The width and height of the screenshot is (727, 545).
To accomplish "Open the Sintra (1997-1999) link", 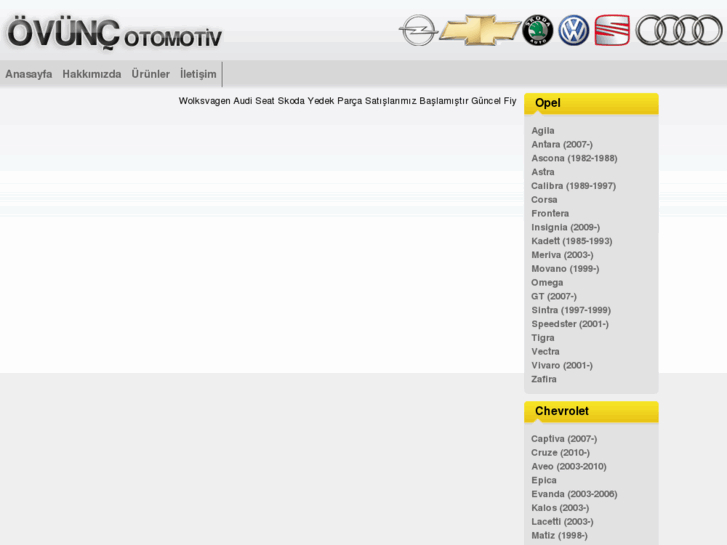I will (571, 310).
